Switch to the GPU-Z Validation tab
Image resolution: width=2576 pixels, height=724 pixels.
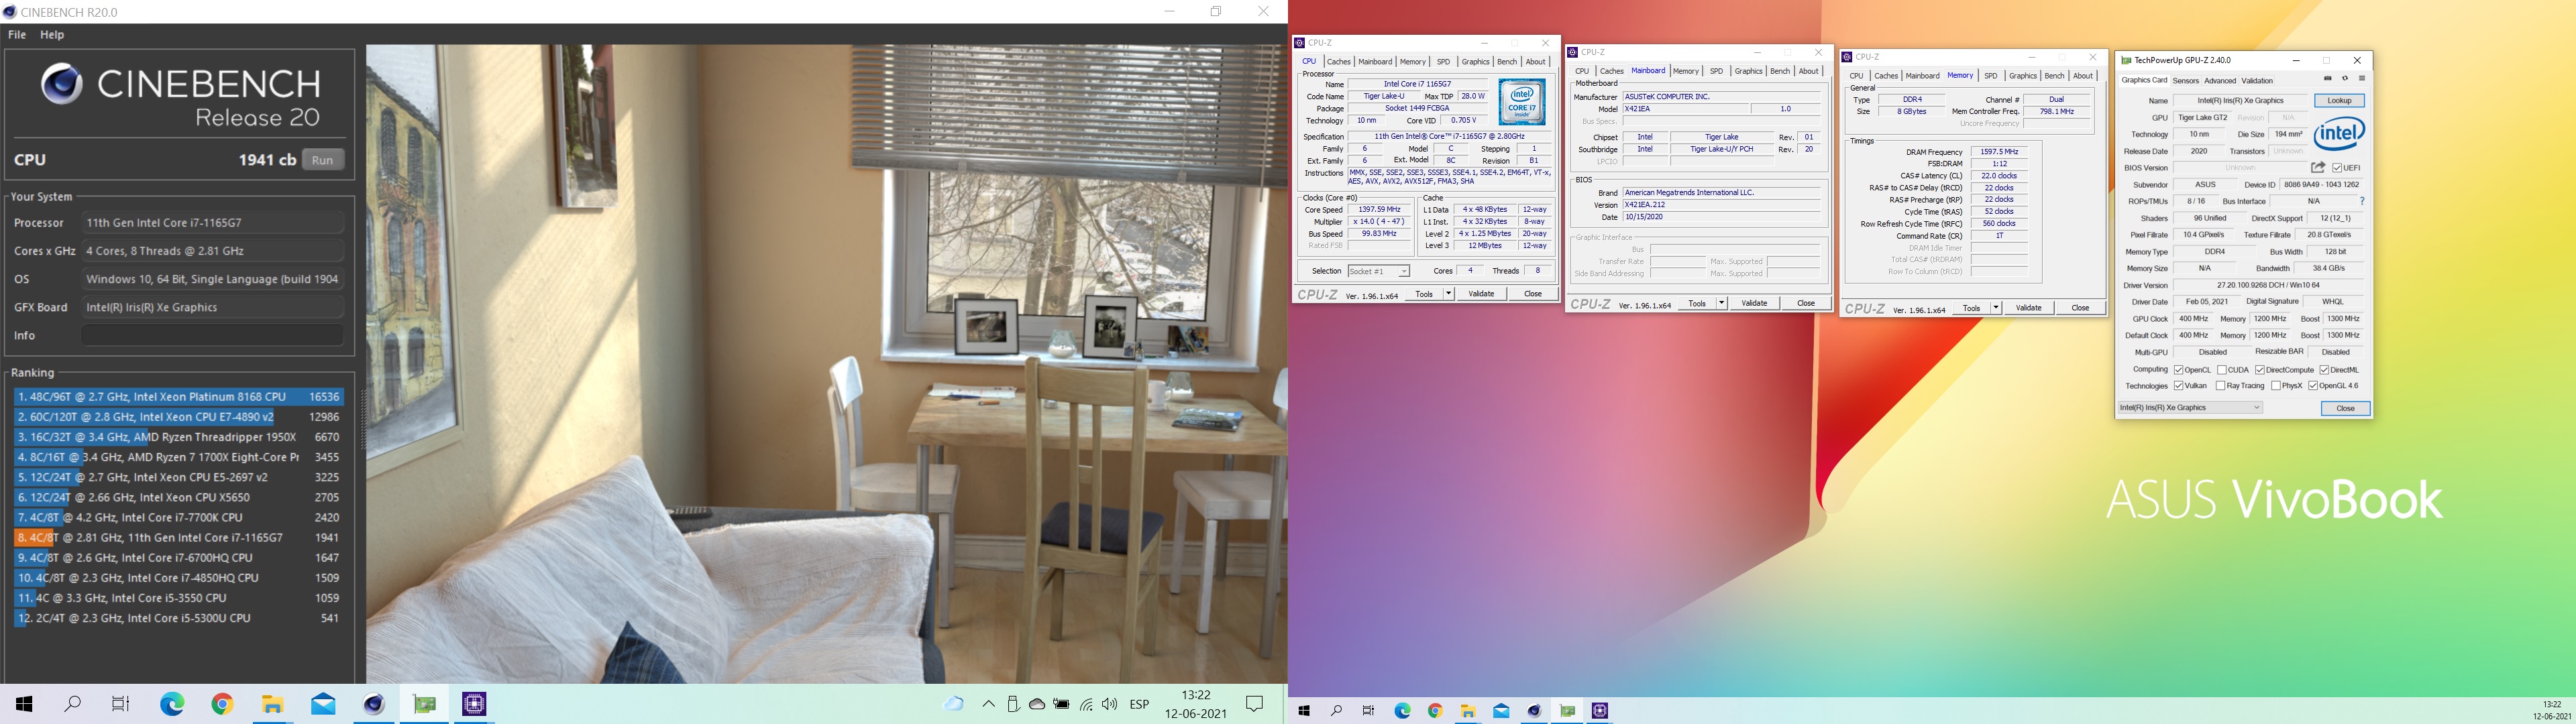2256,81
